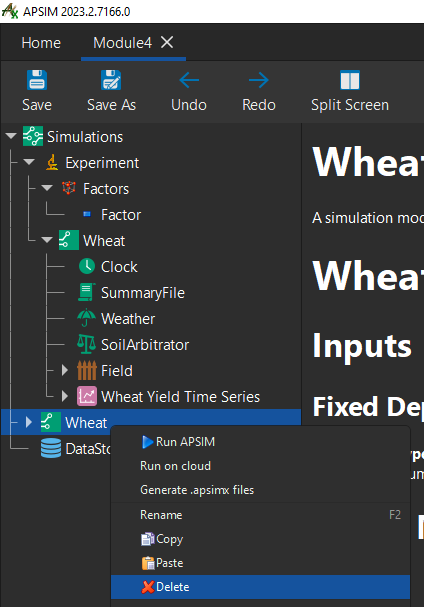
Task: Select the Factor tree item
Action: tap(121, 215)
